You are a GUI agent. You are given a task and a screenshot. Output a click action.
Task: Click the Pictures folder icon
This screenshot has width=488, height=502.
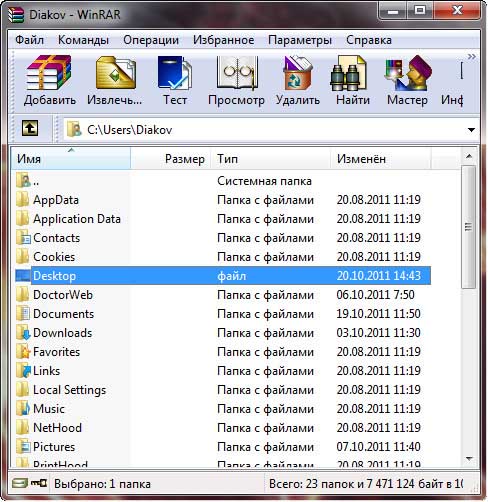23,447
